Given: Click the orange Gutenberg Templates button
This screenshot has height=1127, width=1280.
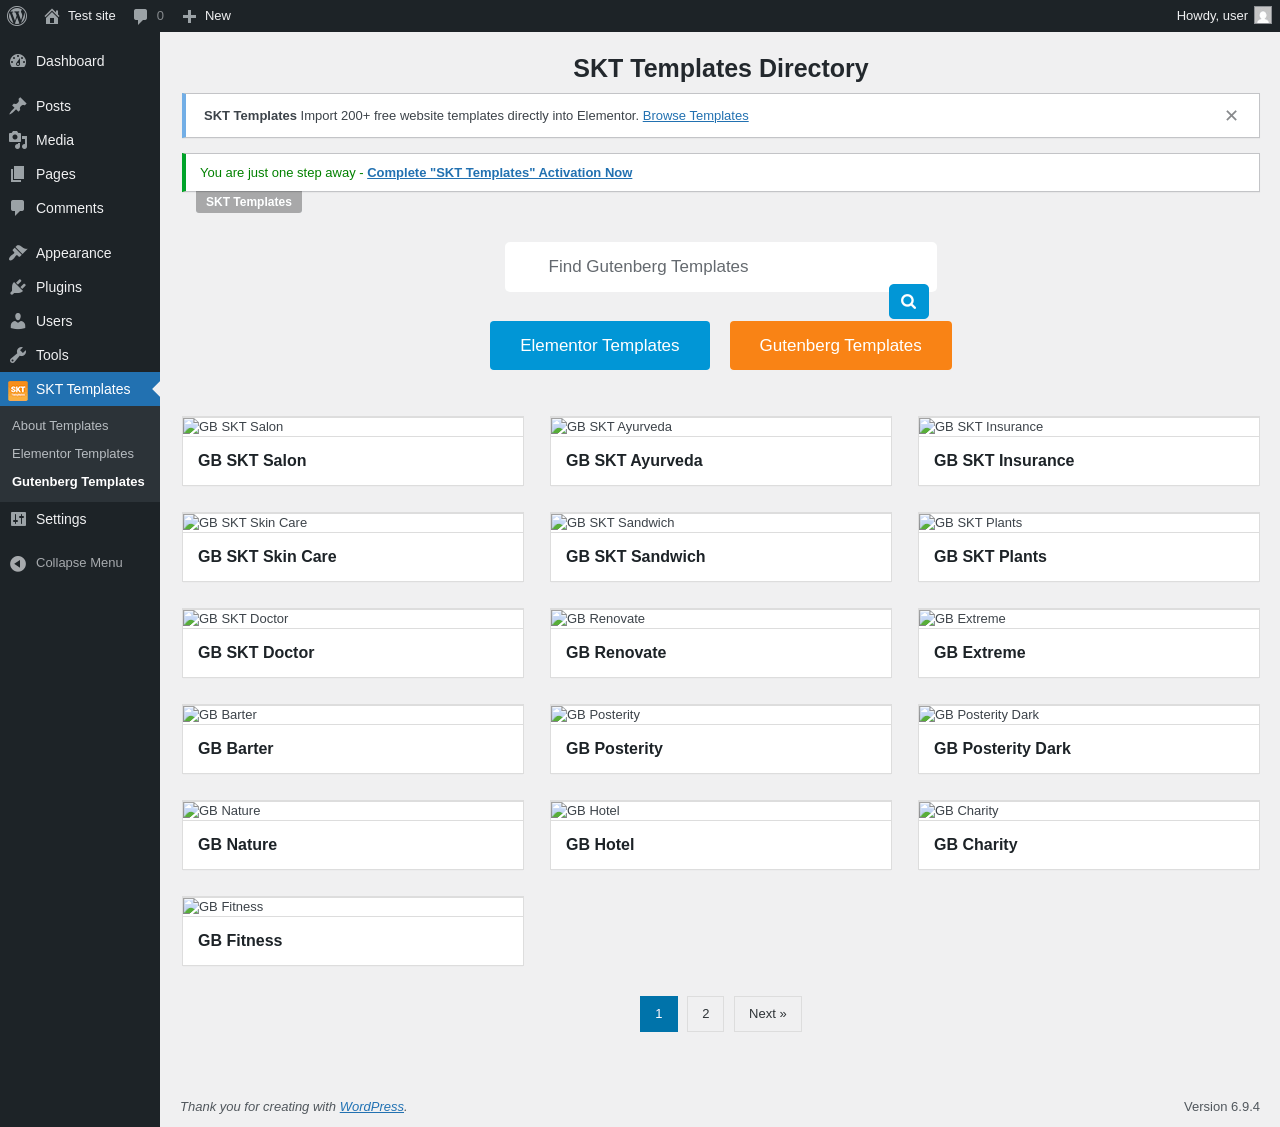Looking at the screenshot, I should coord(841,346).
